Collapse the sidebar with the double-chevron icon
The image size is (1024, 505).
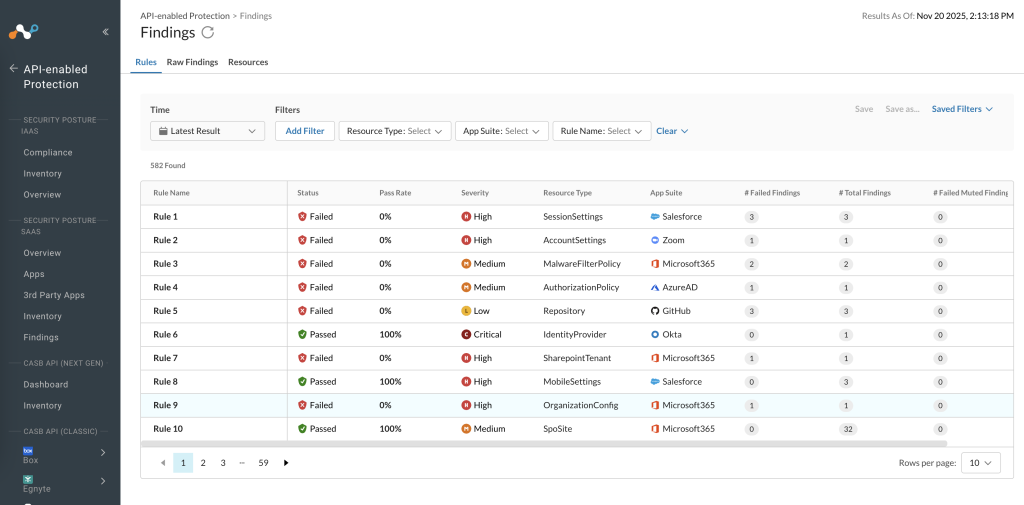click(x=106, y=31)
